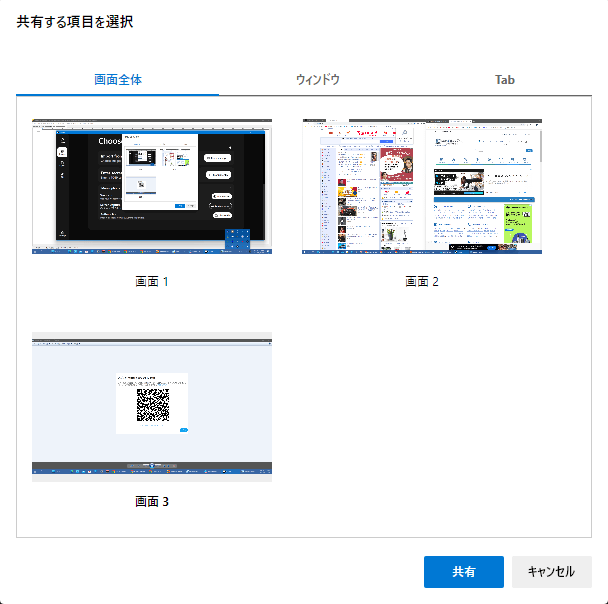The height and width of the screenshot is (604, 608).
Task: Switch to the 画面全体 tab
Action: [x=118, y=79]
